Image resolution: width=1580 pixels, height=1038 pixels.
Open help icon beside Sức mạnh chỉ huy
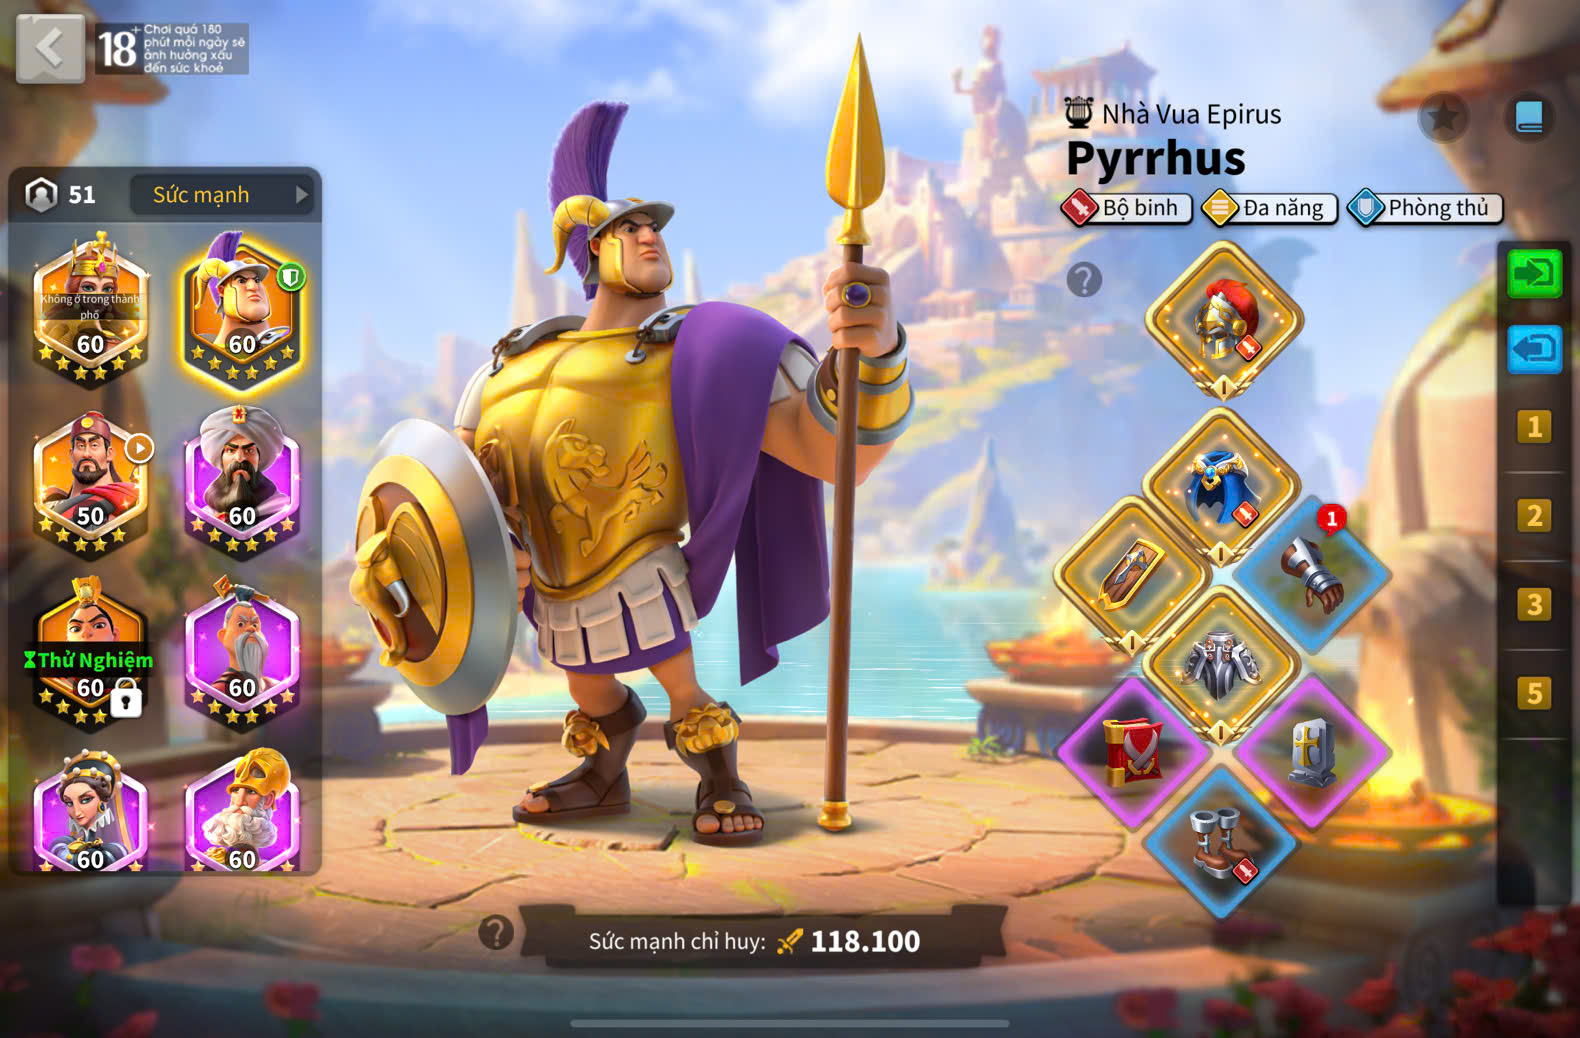[496, 932]
